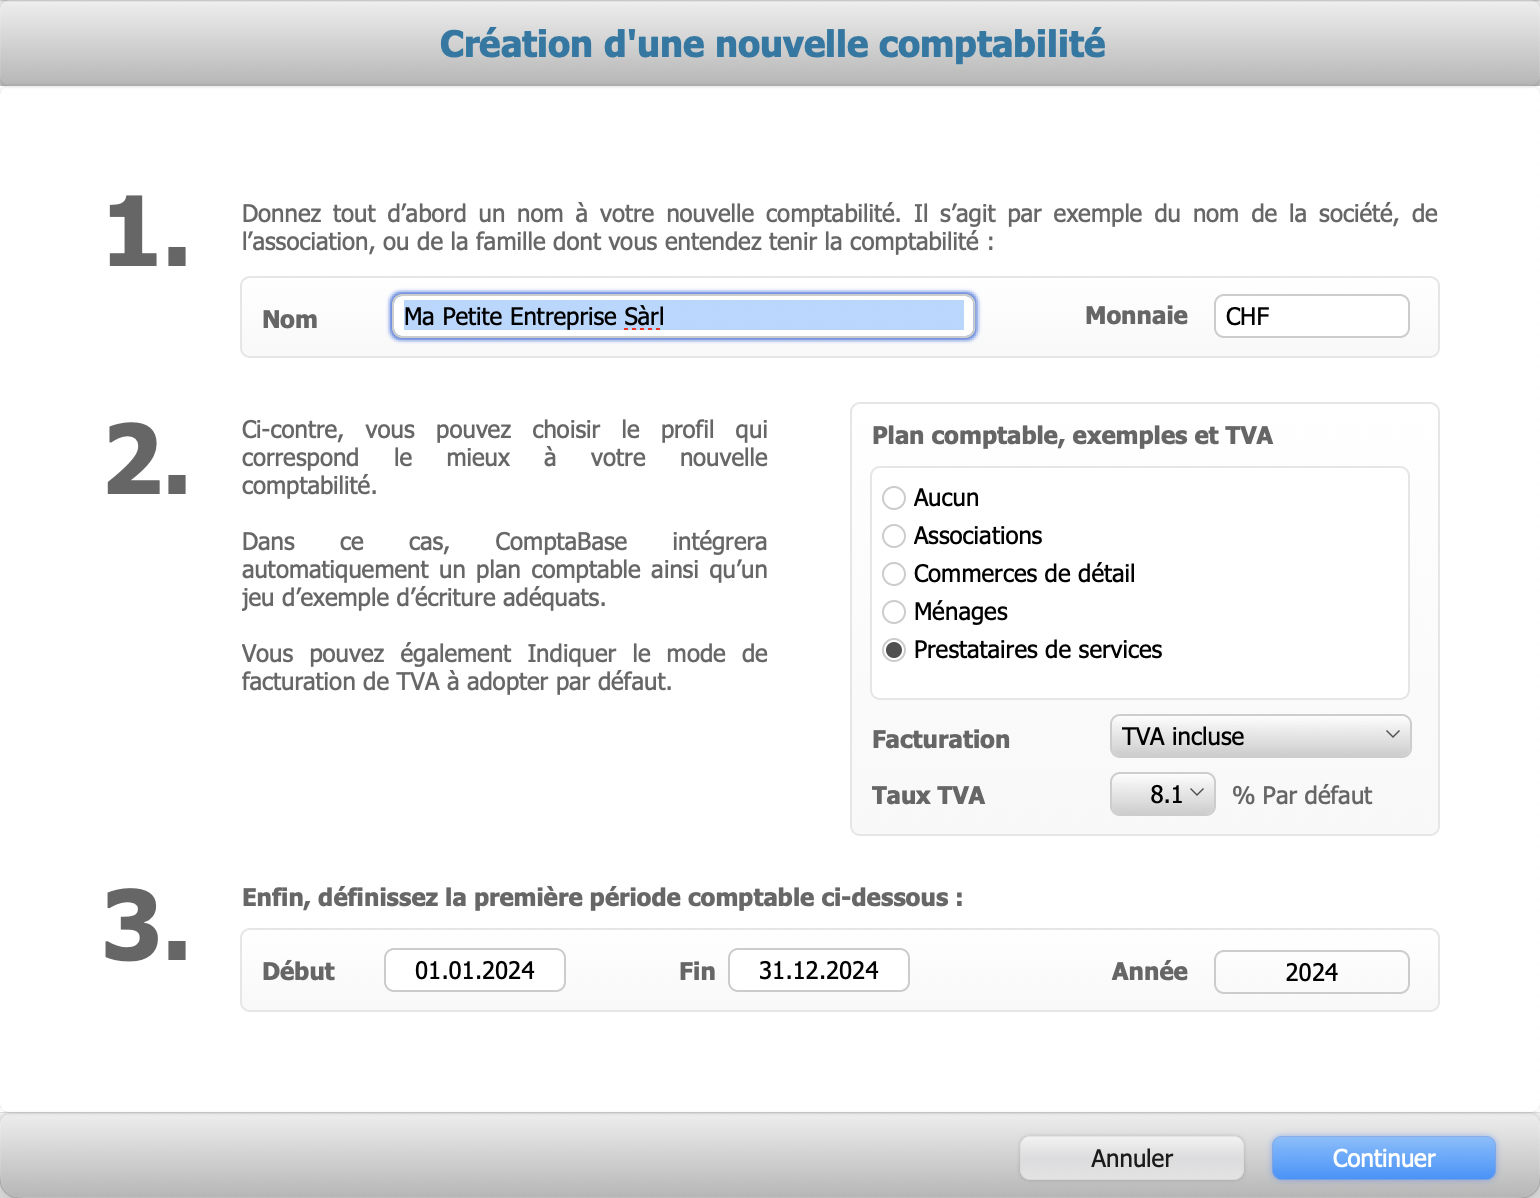Choose the Associations accounting profile
Viewport: 1540px width, 1198px height.
894,536
